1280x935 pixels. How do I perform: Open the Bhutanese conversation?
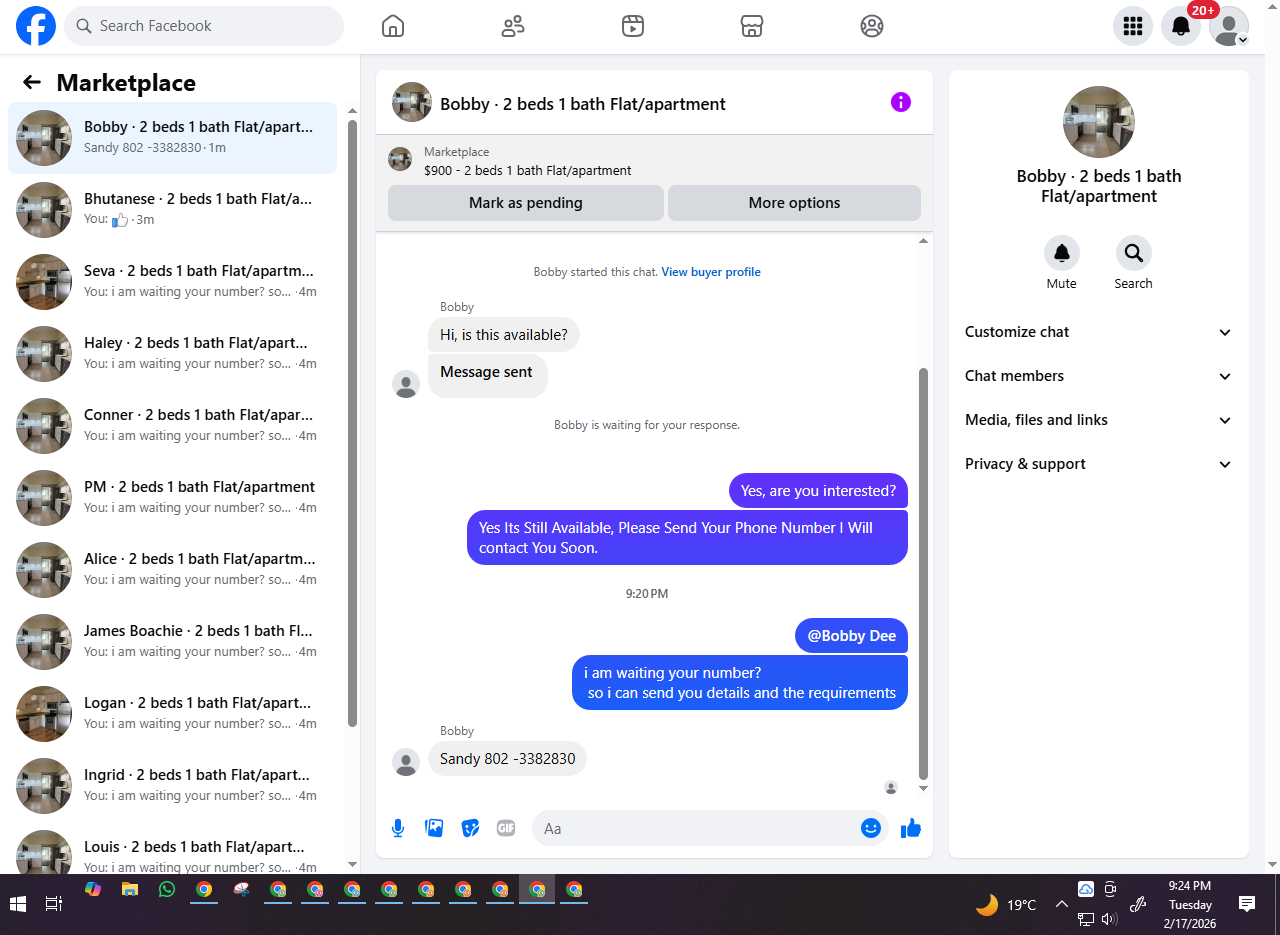(x=172, y=210)
